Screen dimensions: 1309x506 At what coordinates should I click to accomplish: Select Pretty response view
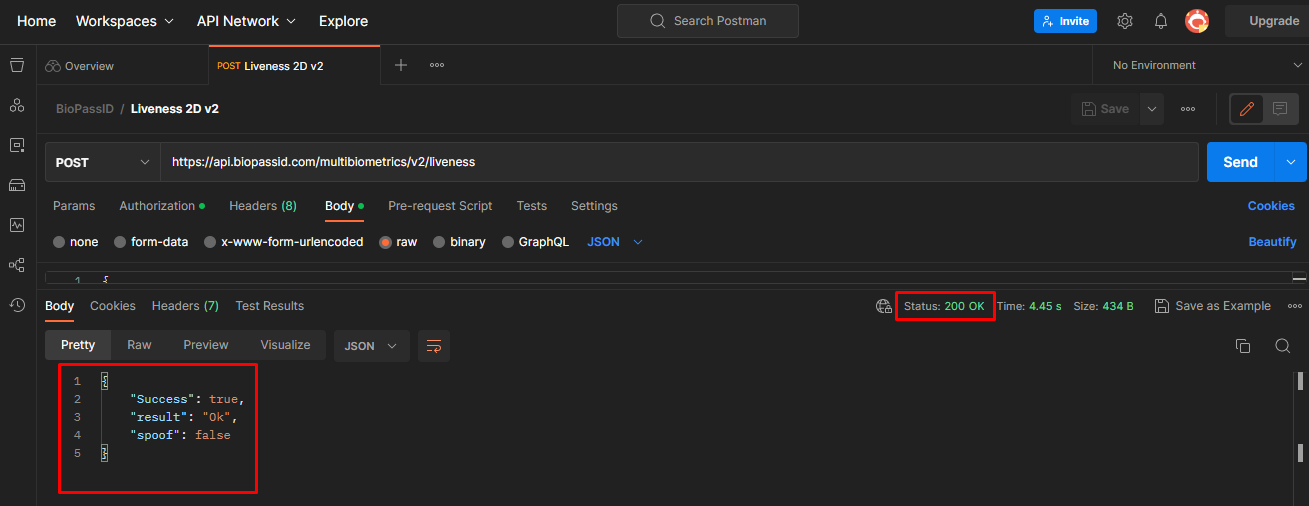[78, 345]
